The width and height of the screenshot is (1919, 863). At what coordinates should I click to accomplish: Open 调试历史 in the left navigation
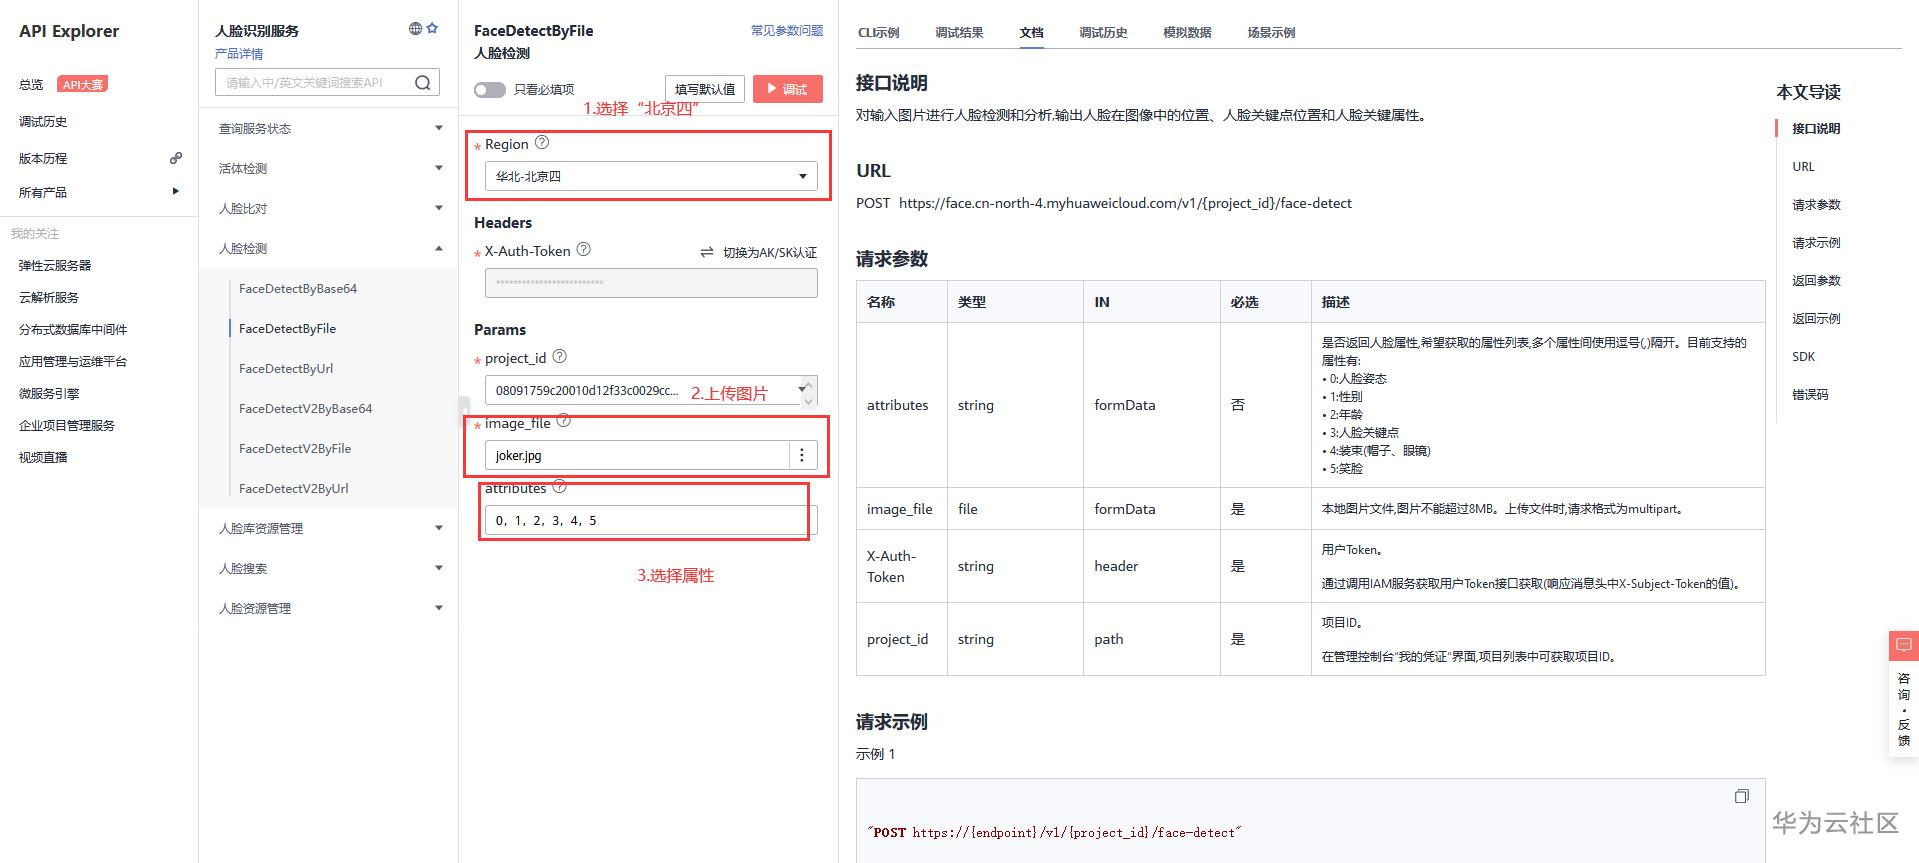point(43,121)
